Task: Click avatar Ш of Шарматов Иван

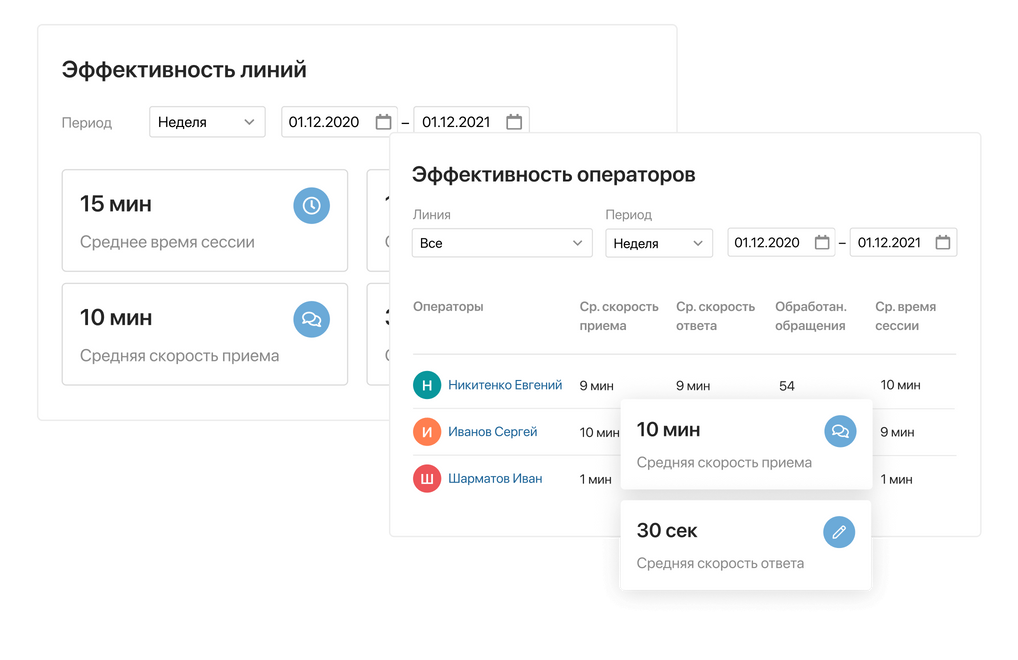Action: [x=427, y=479]
